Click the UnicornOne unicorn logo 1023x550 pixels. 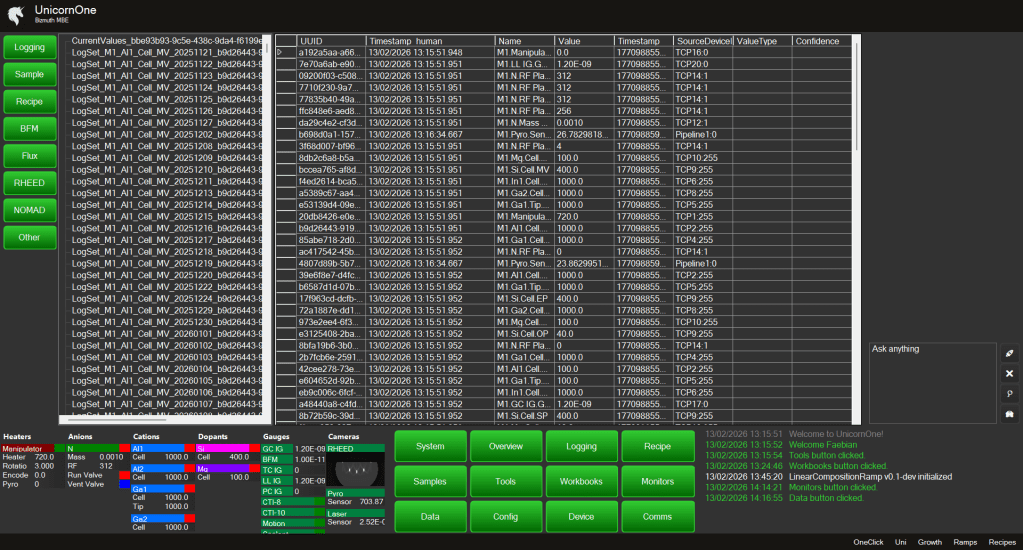(16, 14)
